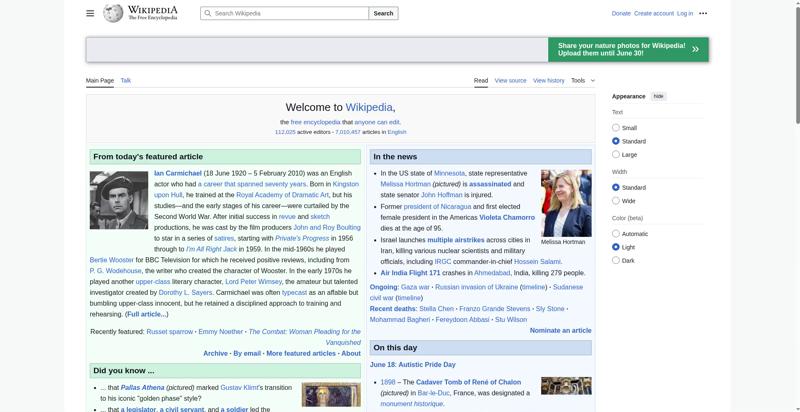Click the Search Wikipedia input field

[x=284, y=13]
